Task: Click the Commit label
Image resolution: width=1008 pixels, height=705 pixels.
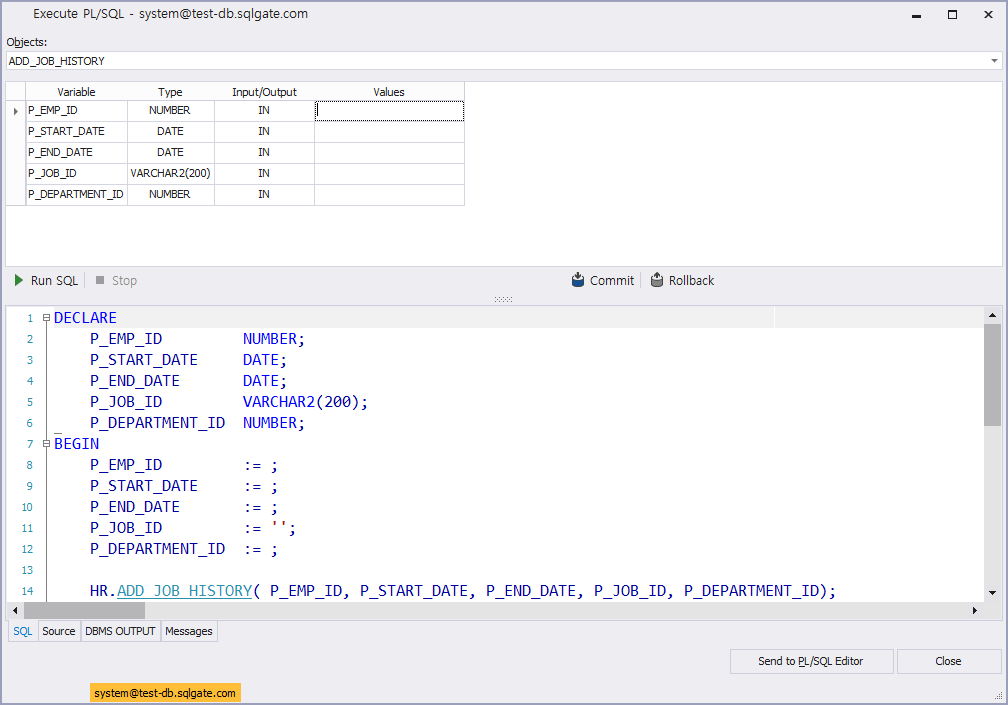Action: click(x=611, y=281)
